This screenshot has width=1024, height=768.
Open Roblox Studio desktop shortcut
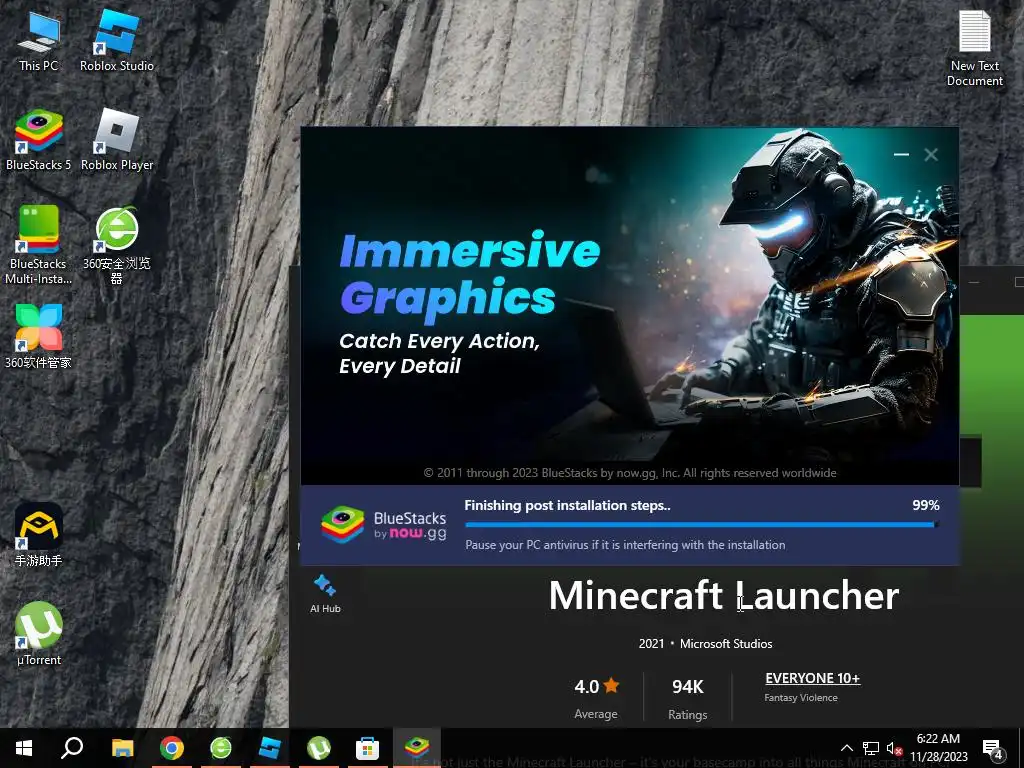(116, 40)
